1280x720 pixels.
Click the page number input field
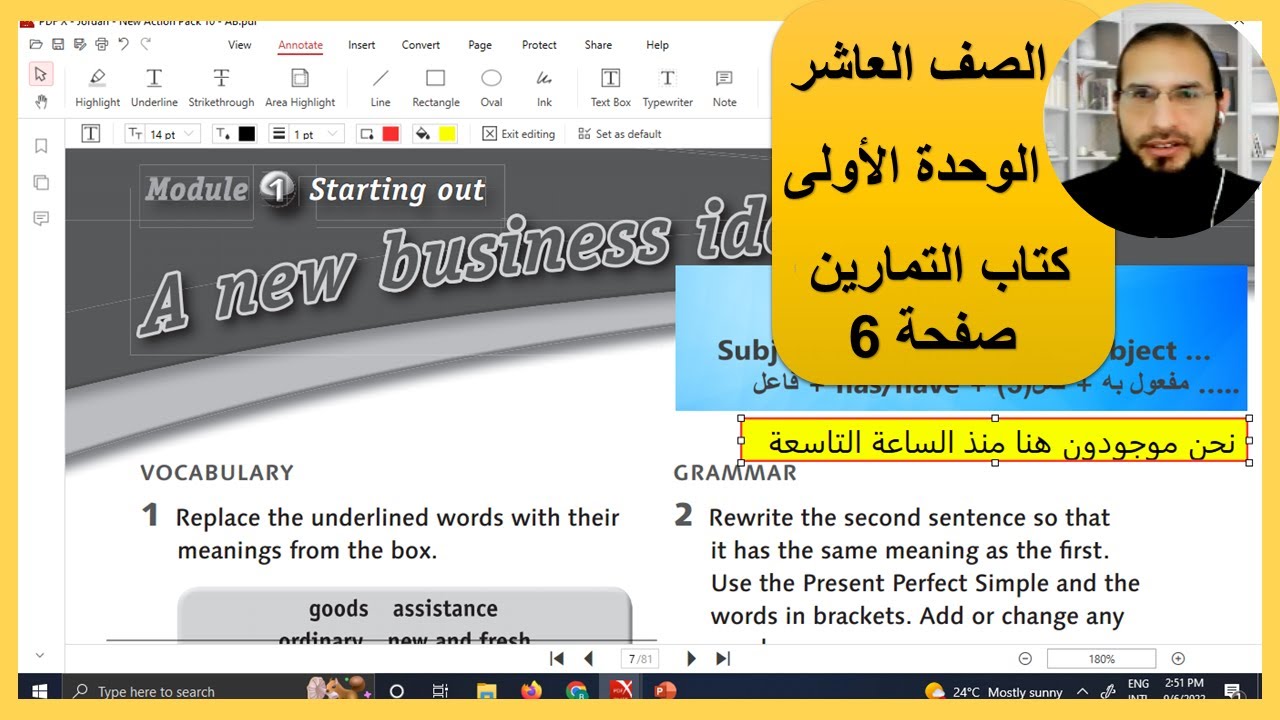point(640,659)
